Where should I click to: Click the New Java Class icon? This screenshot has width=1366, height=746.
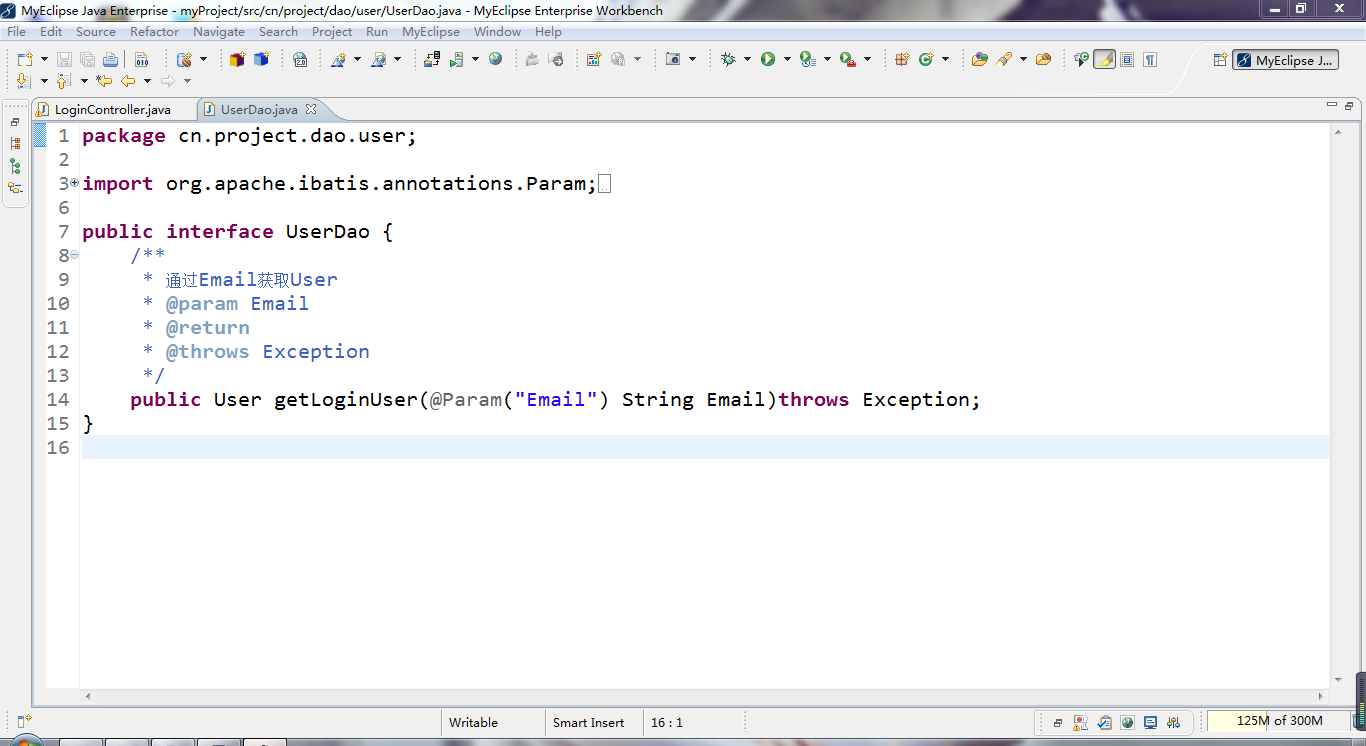pos(926,60)
